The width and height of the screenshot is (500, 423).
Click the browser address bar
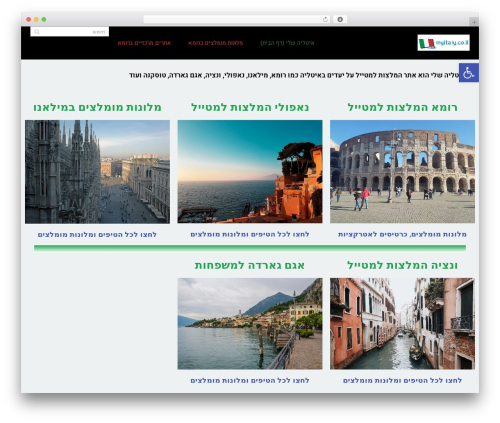237,20
